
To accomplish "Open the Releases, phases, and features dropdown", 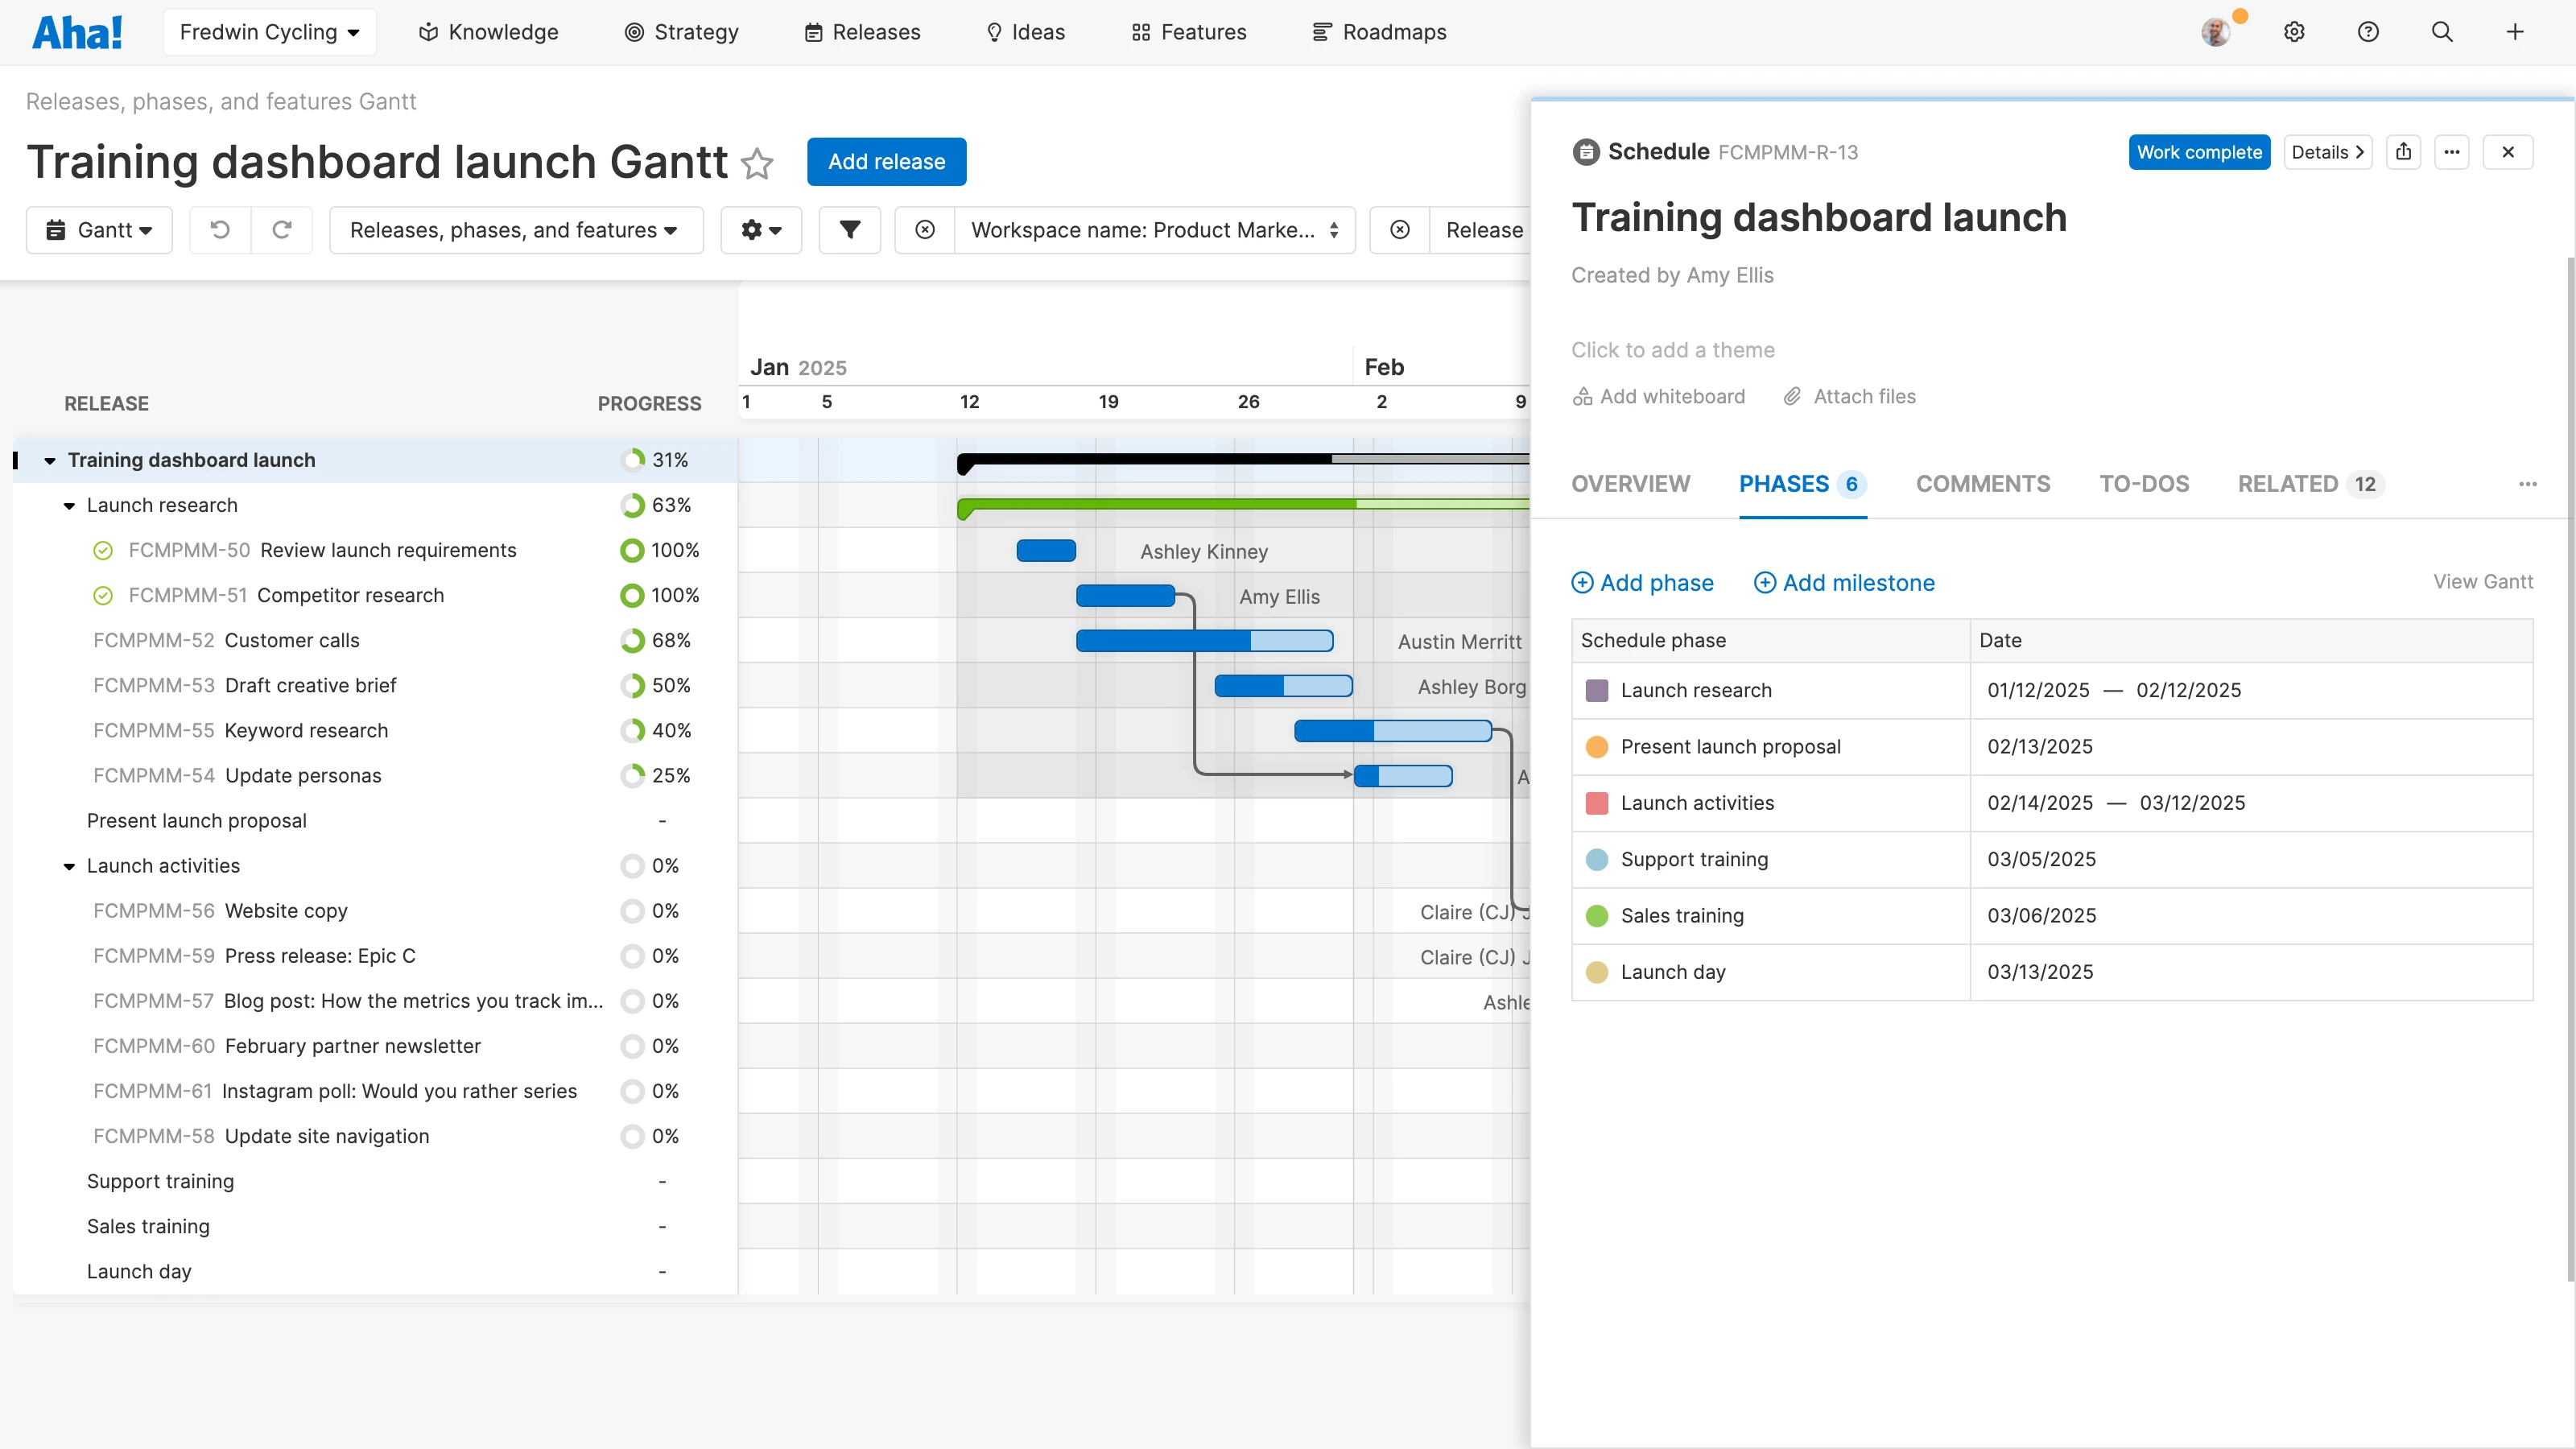I will (516, 229).
